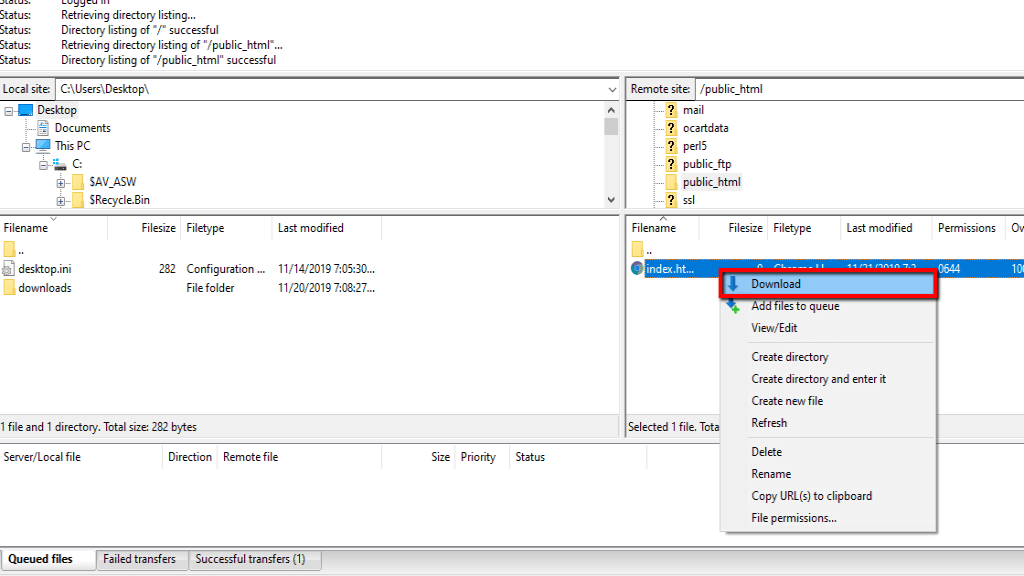
Task: Select the $AV_ASW folder icon
Action: click(x=78, y=182)
